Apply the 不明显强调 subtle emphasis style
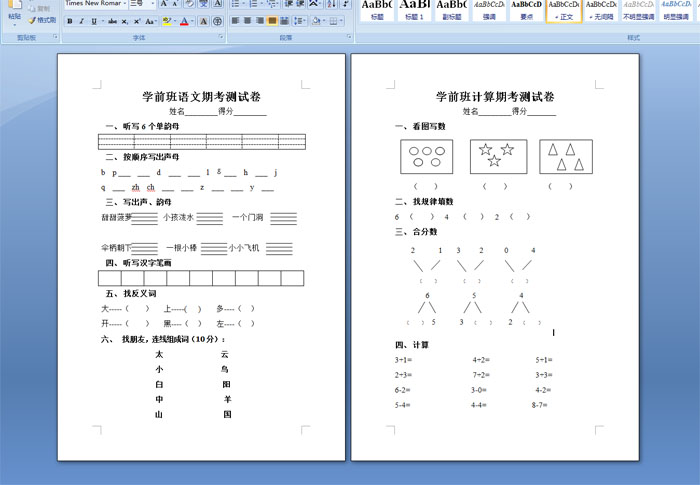Image resolution: width=700 pixels, height=485 pixels. tap(639, 11)
